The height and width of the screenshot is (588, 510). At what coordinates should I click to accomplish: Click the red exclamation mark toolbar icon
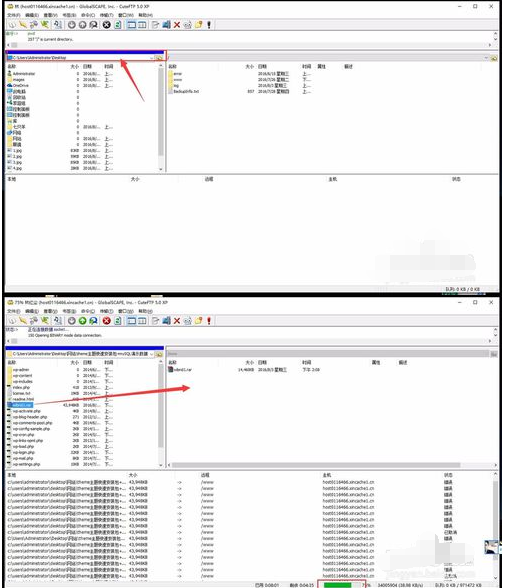tap(209, 321)
